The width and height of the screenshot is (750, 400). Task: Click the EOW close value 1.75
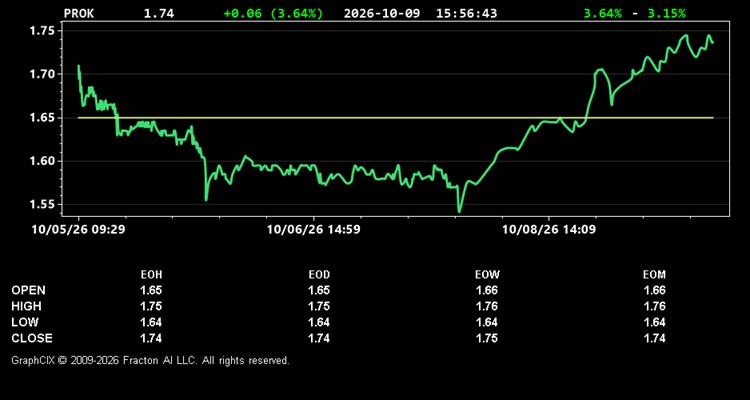(487, 338)
